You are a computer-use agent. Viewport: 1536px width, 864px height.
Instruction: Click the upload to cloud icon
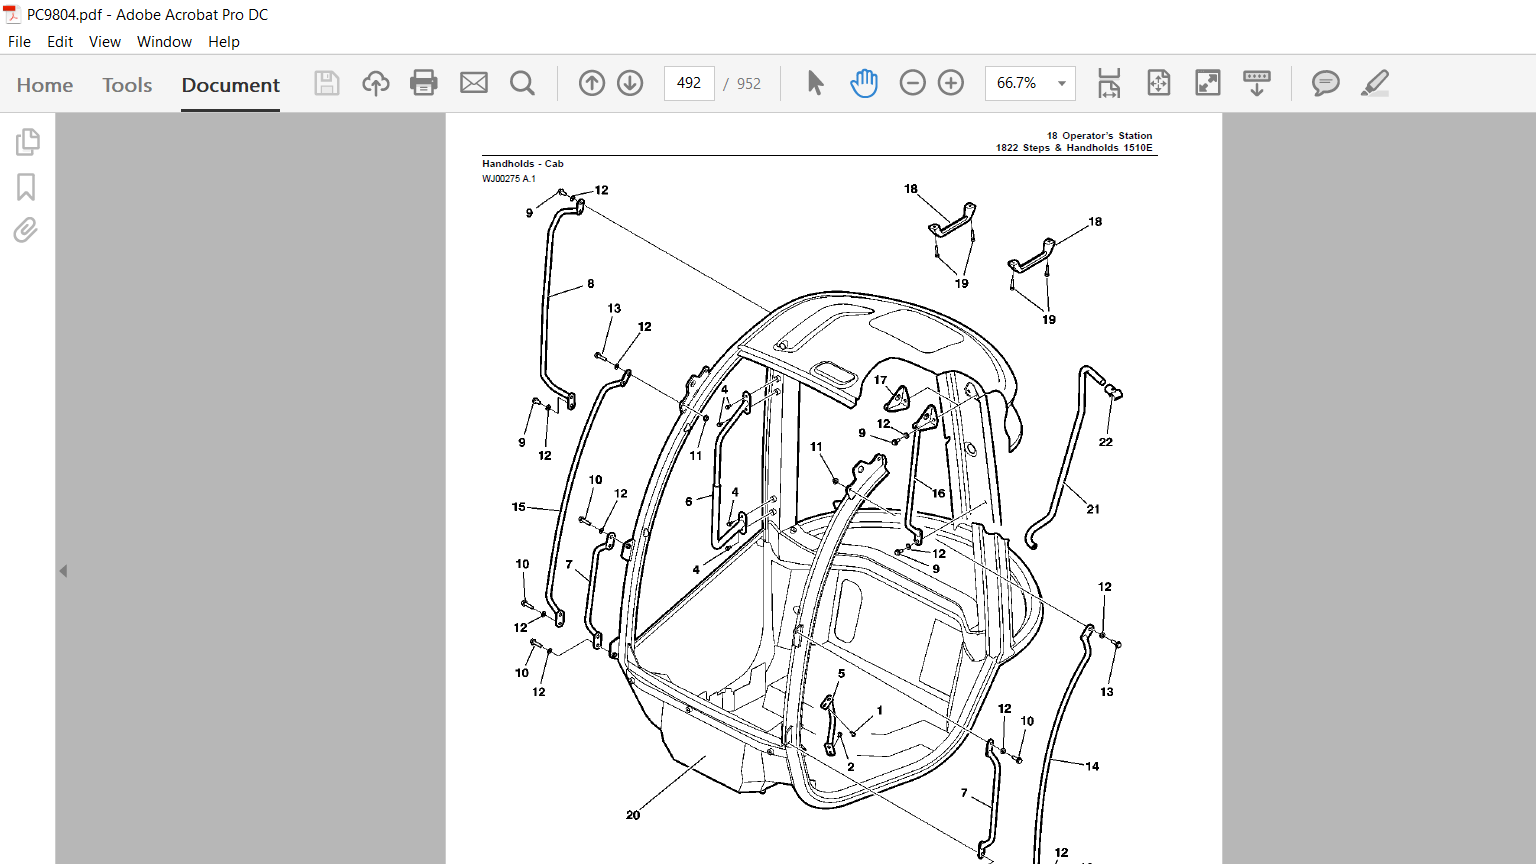[x=376, y=83]
